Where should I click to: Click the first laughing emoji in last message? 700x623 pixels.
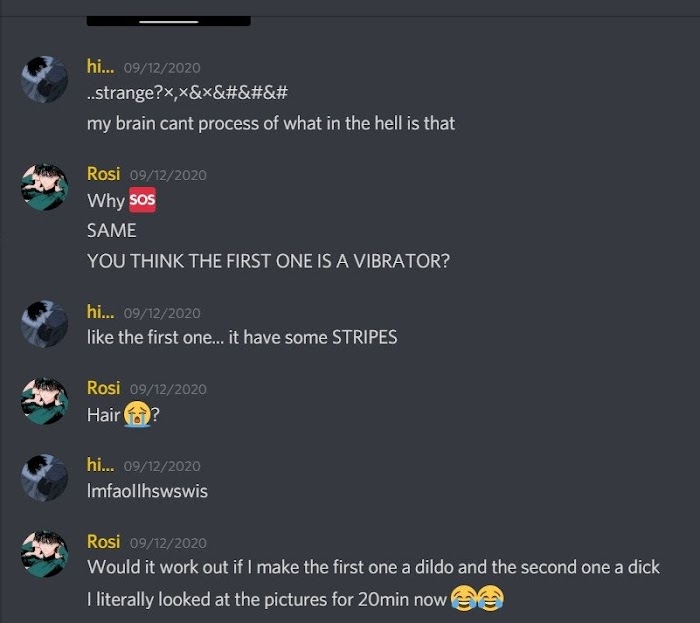(462, 598)
